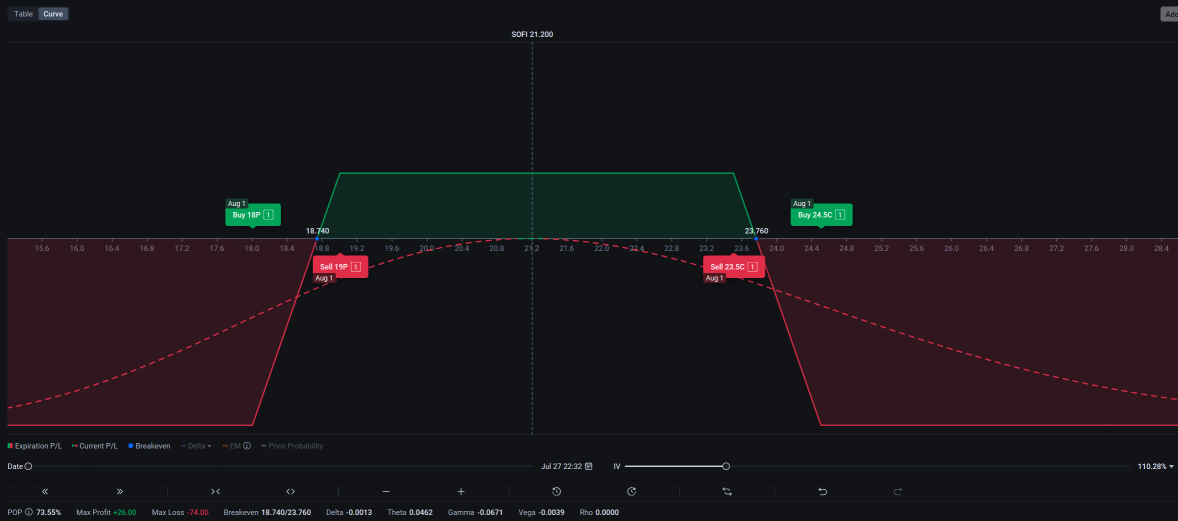
Task: Click the 26.0 price axis label
Action: point(951,248)
